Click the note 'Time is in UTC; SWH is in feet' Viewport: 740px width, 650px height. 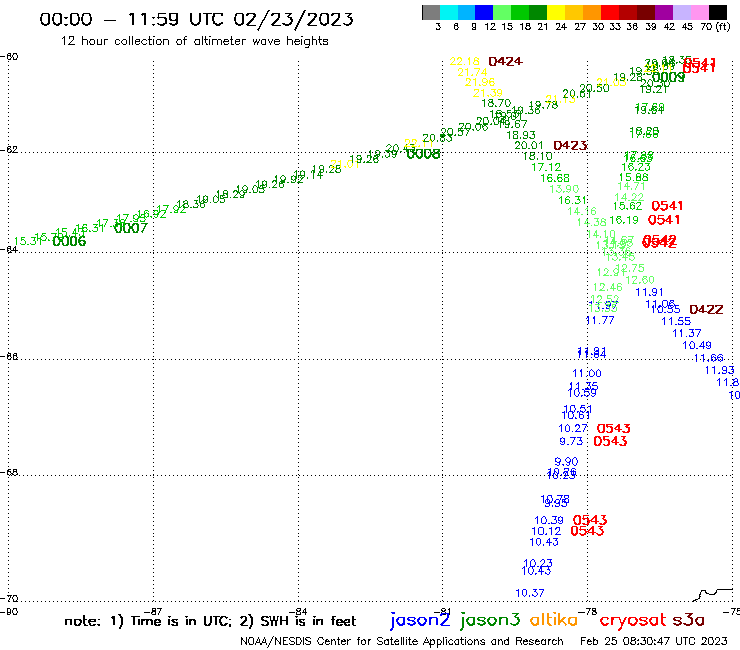click(210, 621)
